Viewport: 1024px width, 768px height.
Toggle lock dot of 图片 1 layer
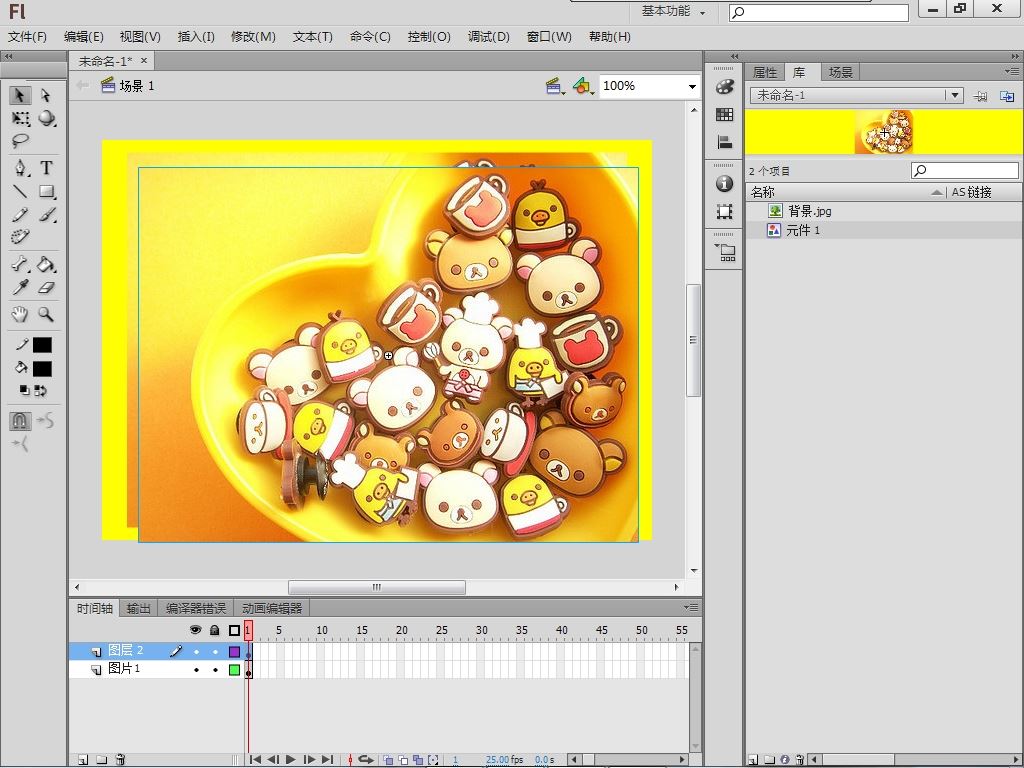215,670
